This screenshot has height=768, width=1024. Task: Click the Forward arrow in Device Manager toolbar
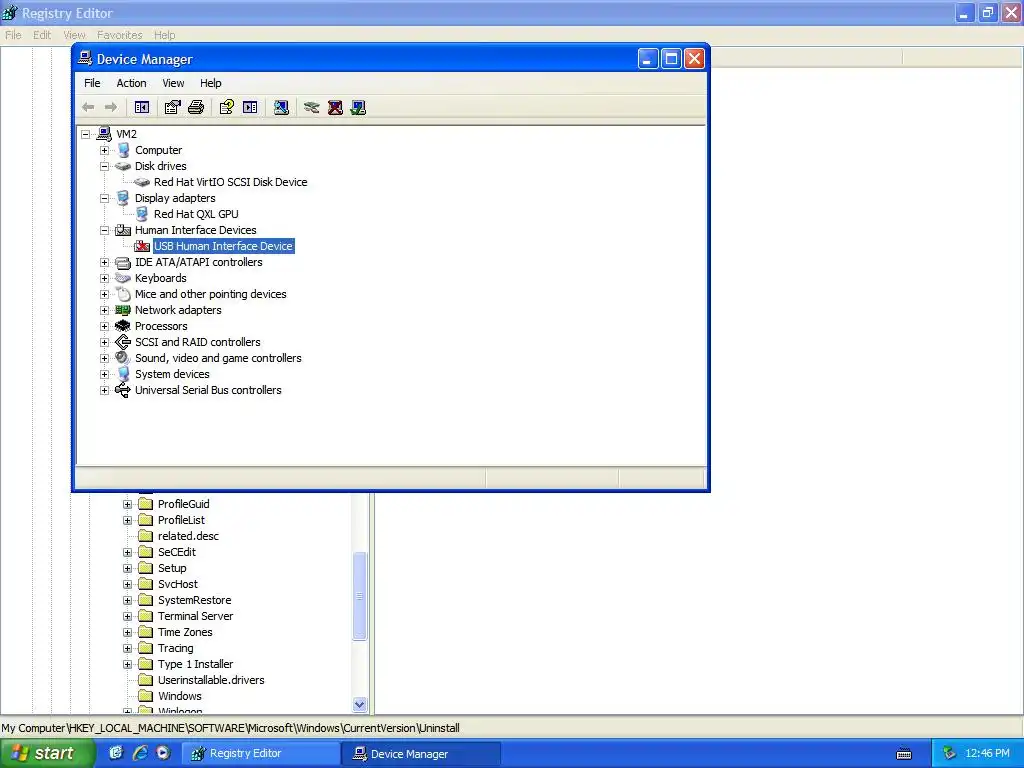[x=111, y=107]
